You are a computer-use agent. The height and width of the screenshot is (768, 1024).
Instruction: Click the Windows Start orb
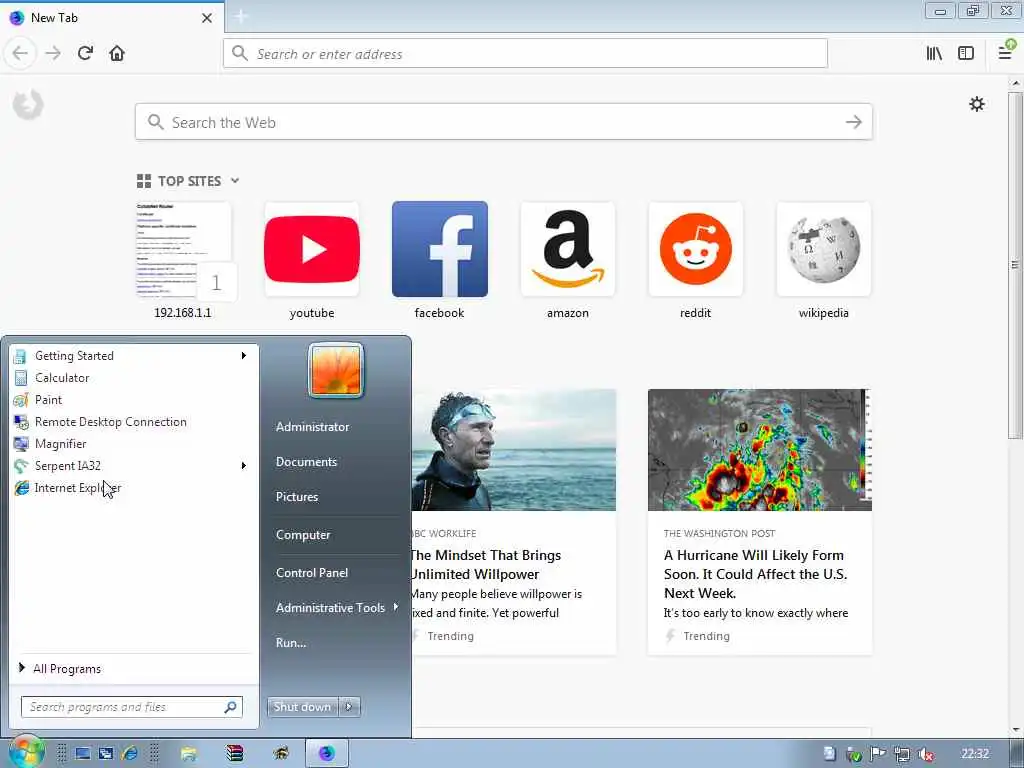point(25,752)
